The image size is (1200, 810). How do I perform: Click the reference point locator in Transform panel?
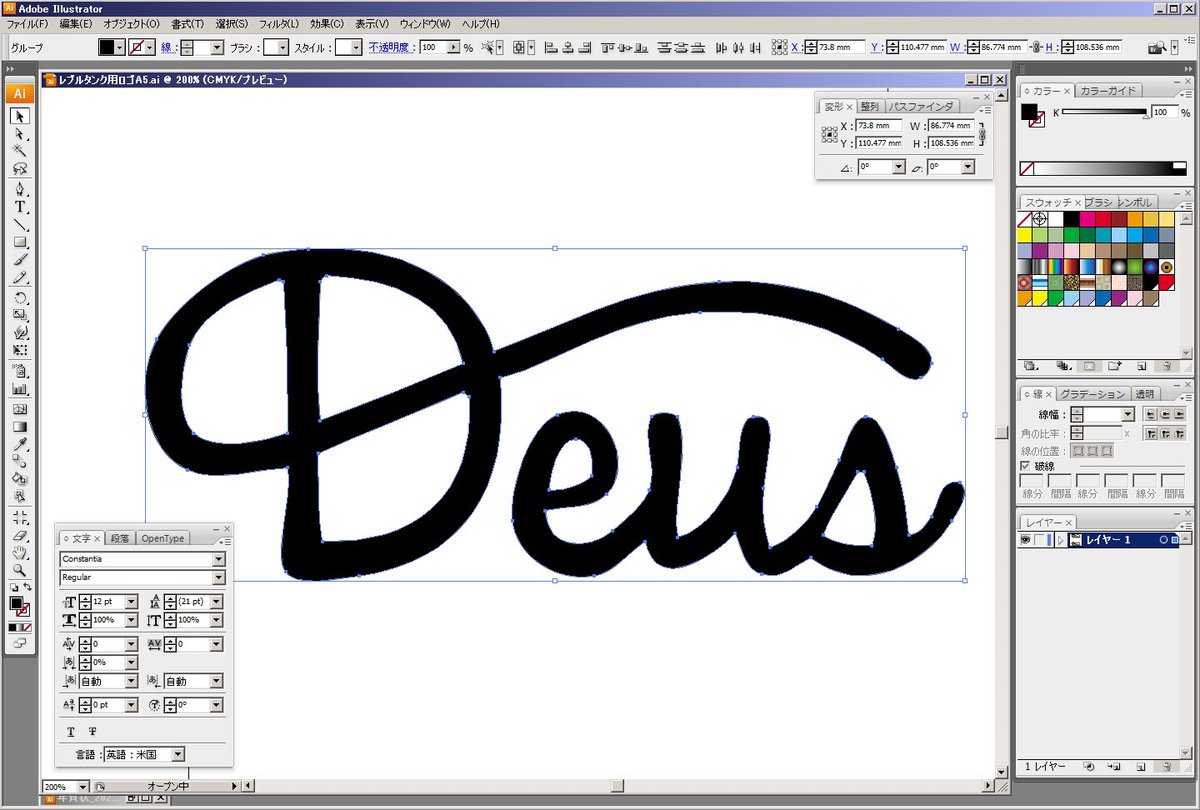829,134
